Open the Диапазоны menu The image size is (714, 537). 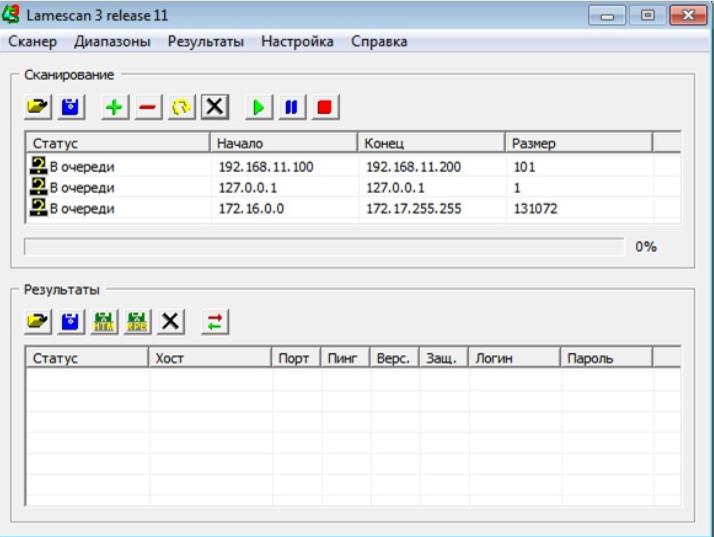pos(112,42)
